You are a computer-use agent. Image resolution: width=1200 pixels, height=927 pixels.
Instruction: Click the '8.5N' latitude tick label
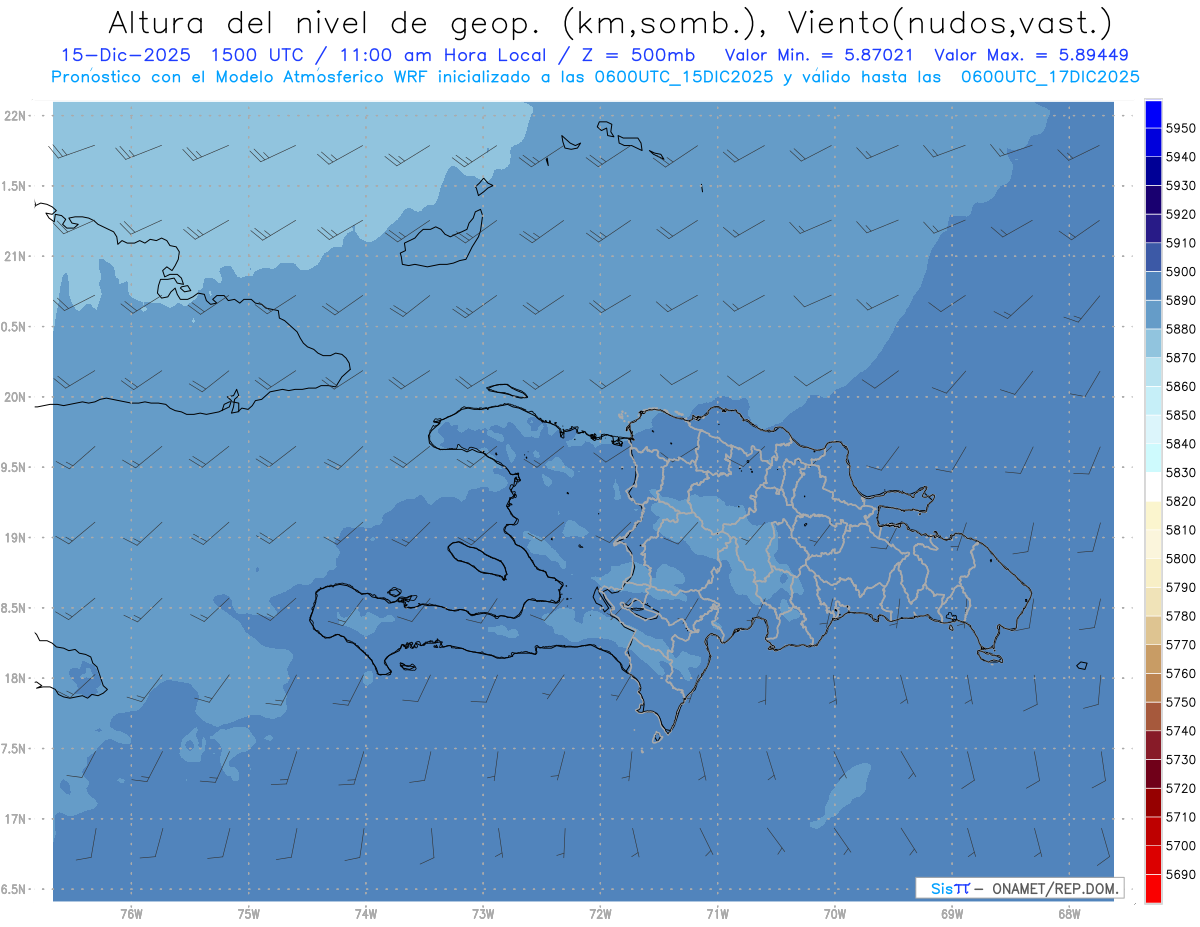coord(15,609)
